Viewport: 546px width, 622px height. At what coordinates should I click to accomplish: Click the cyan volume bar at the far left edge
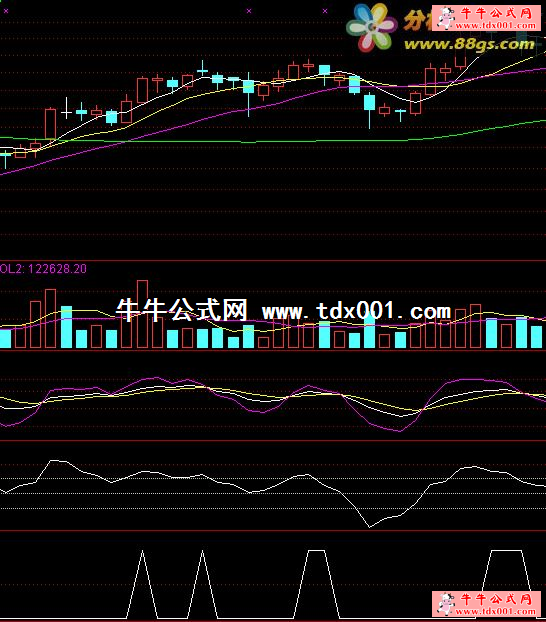click(5, 339)
